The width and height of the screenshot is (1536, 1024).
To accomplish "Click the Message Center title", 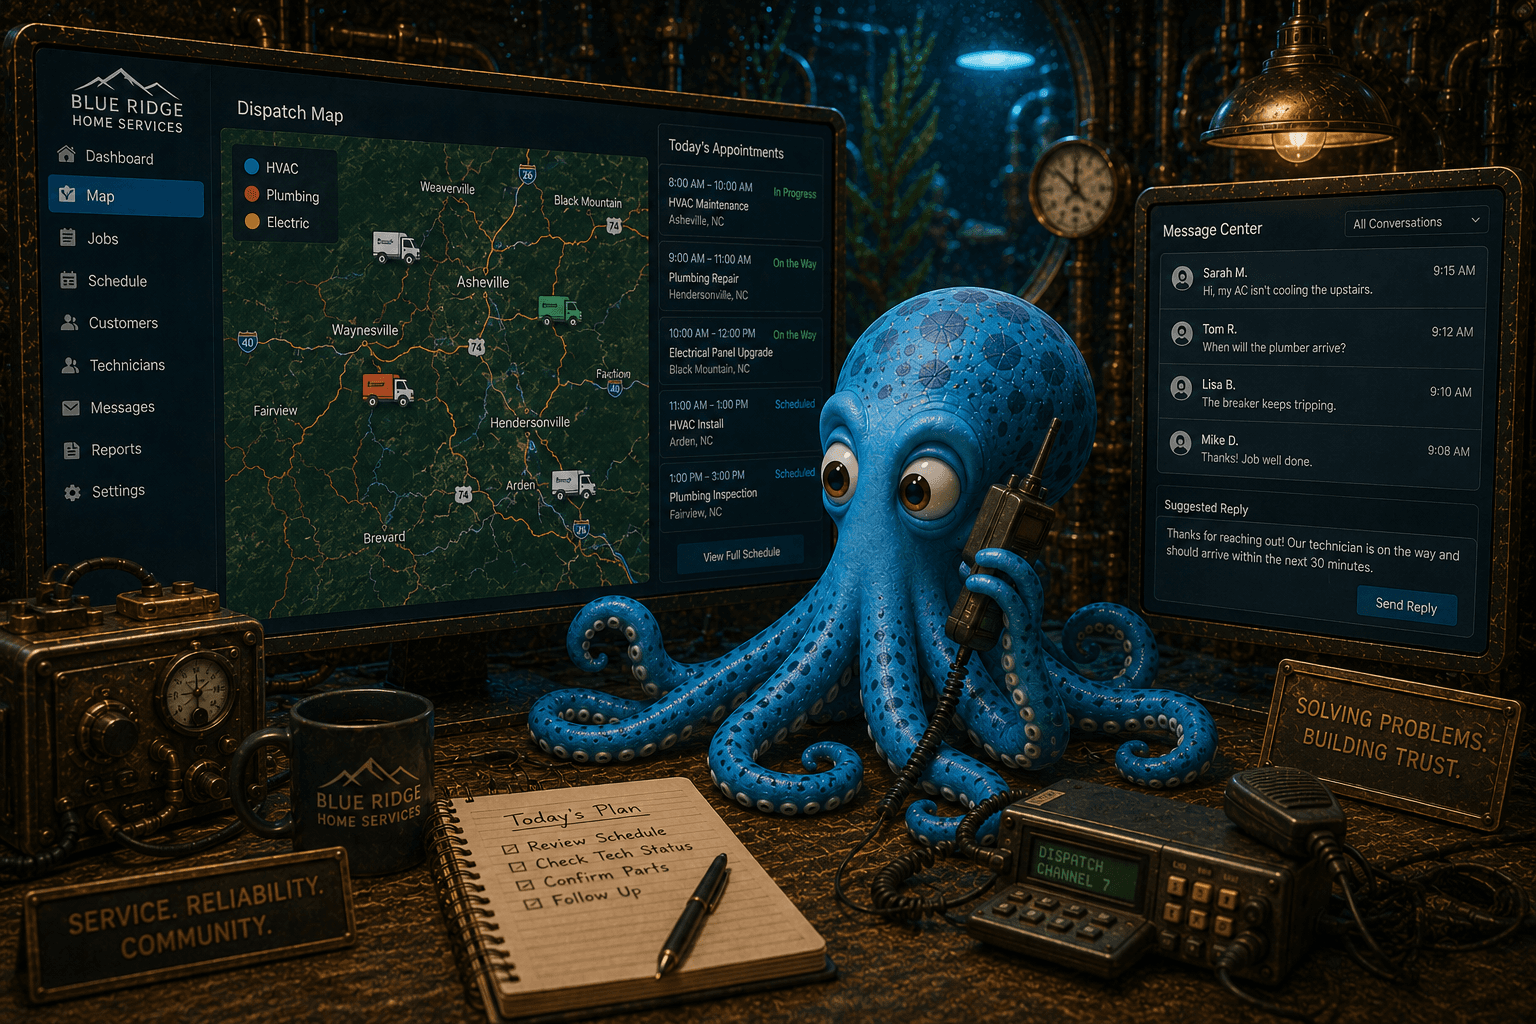I will (1212, 230).
